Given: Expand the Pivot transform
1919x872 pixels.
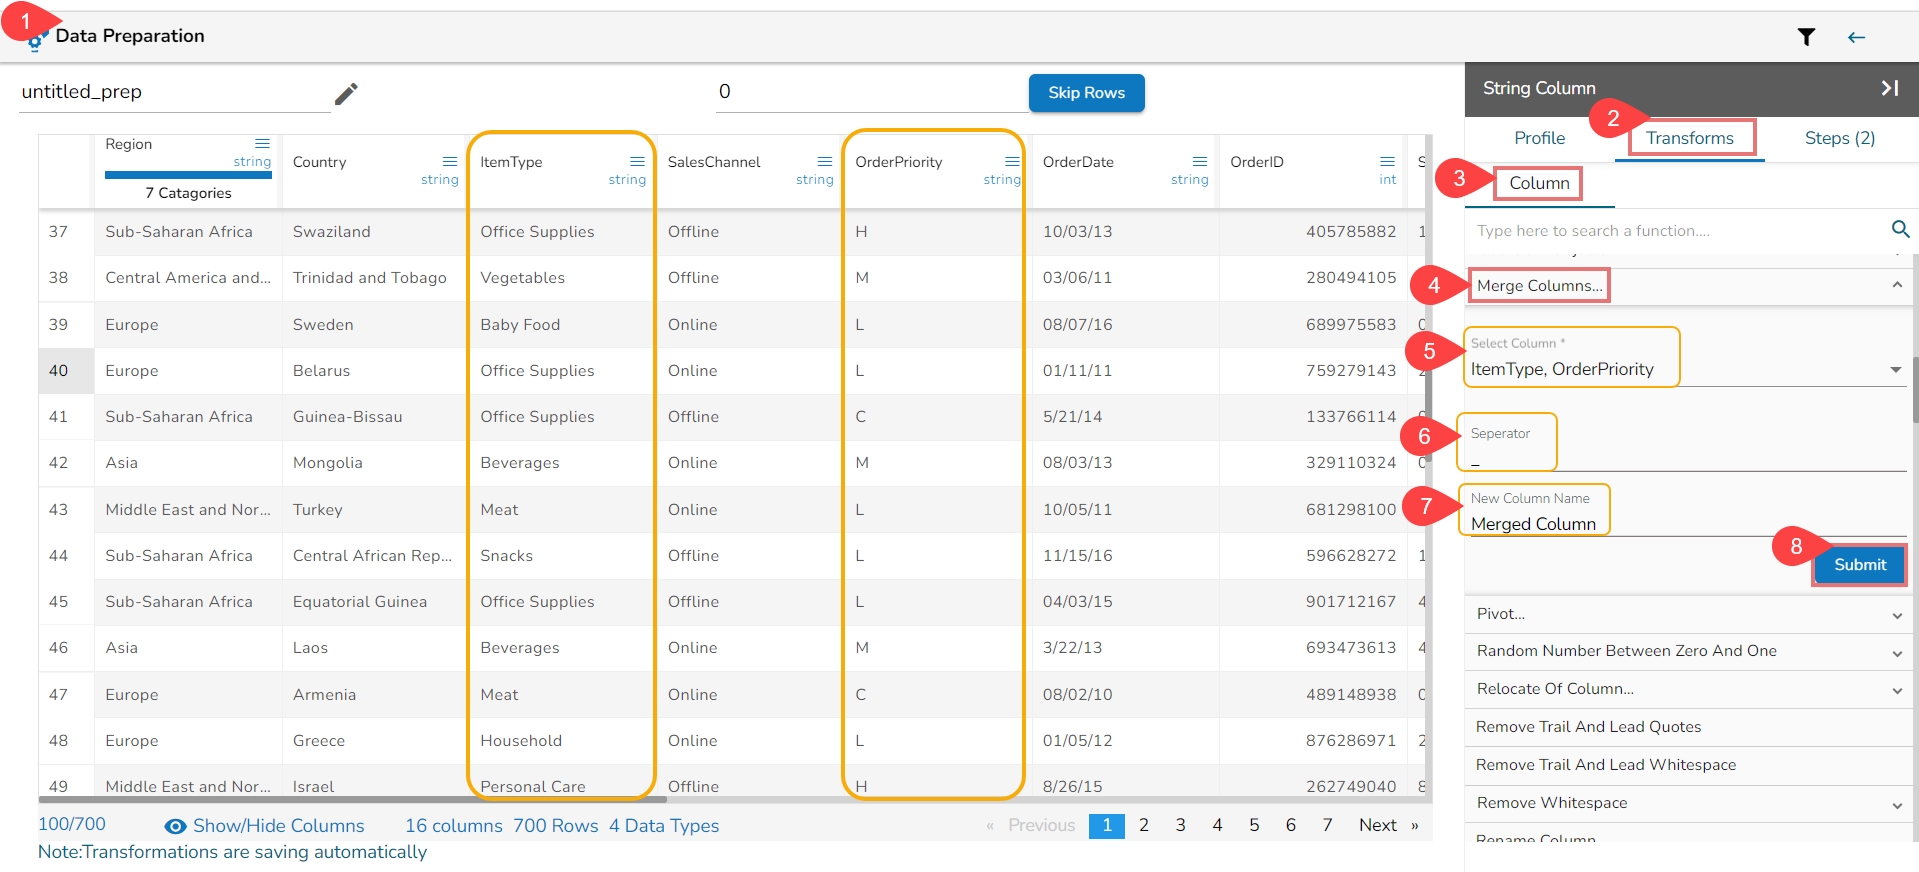Looking at the screenshot, I should [1896, 615].
